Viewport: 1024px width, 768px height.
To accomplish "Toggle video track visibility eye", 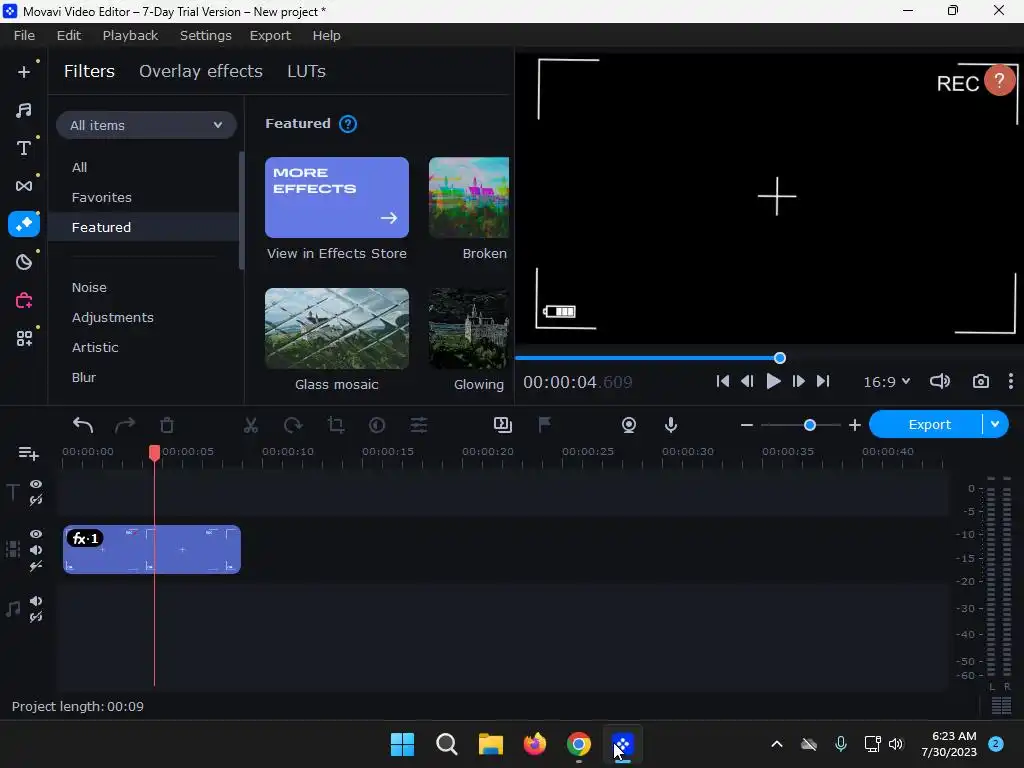I will tap(36, 534).
